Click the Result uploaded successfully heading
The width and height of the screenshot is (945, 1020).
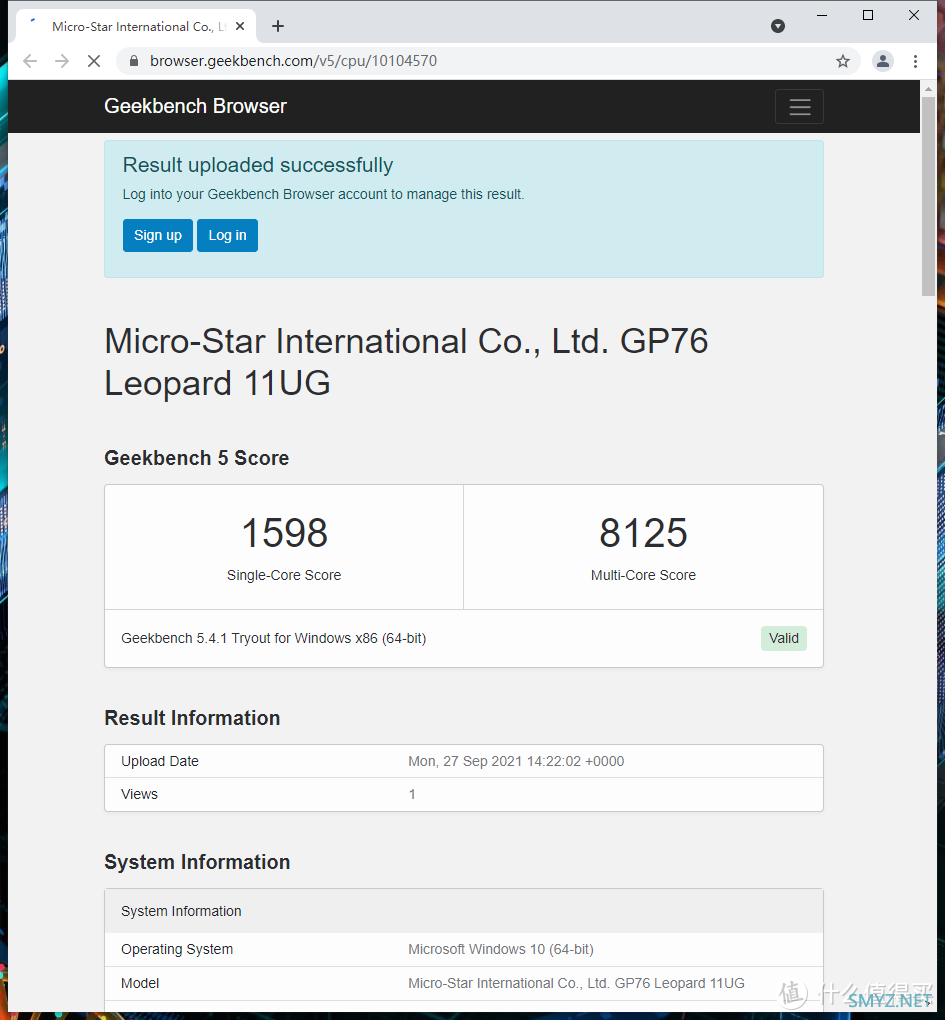tap(258, 165)
